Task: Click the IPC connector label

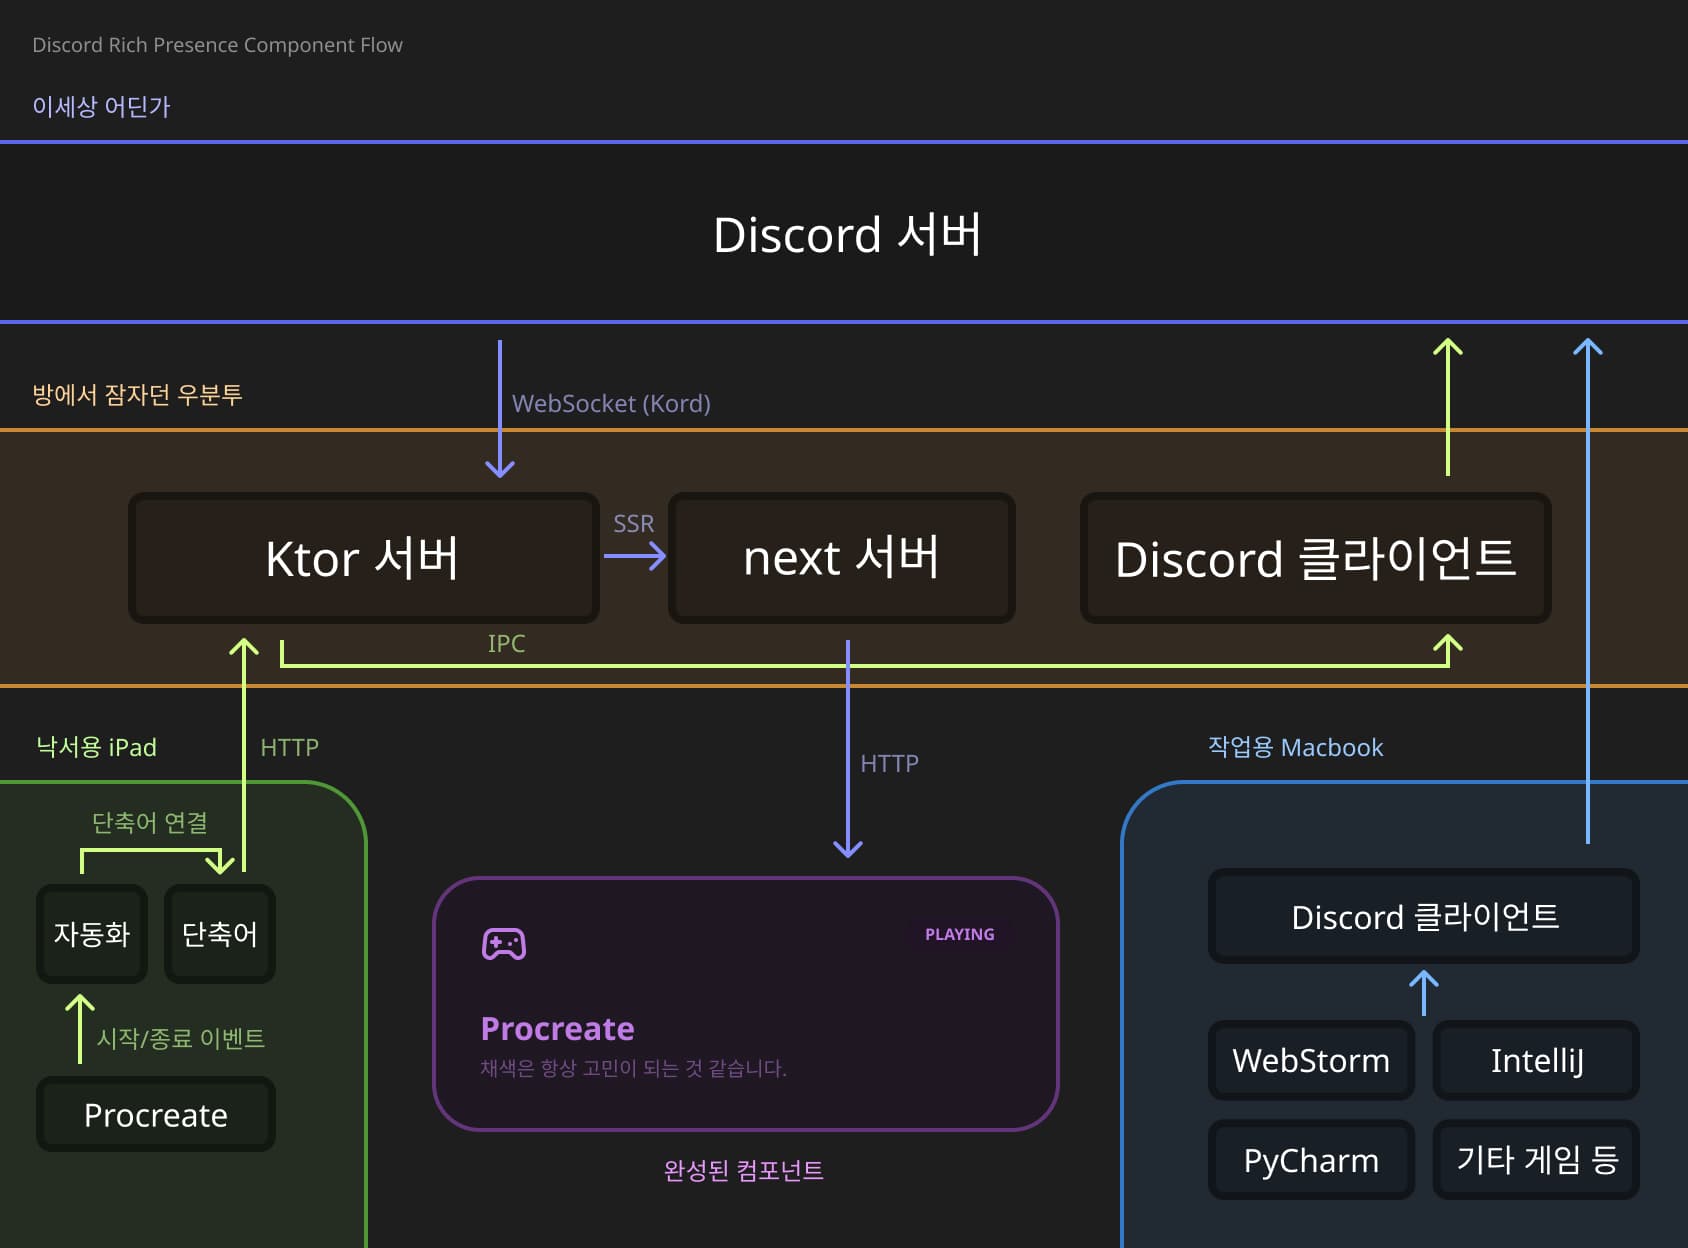Action: tap(506, 643)
